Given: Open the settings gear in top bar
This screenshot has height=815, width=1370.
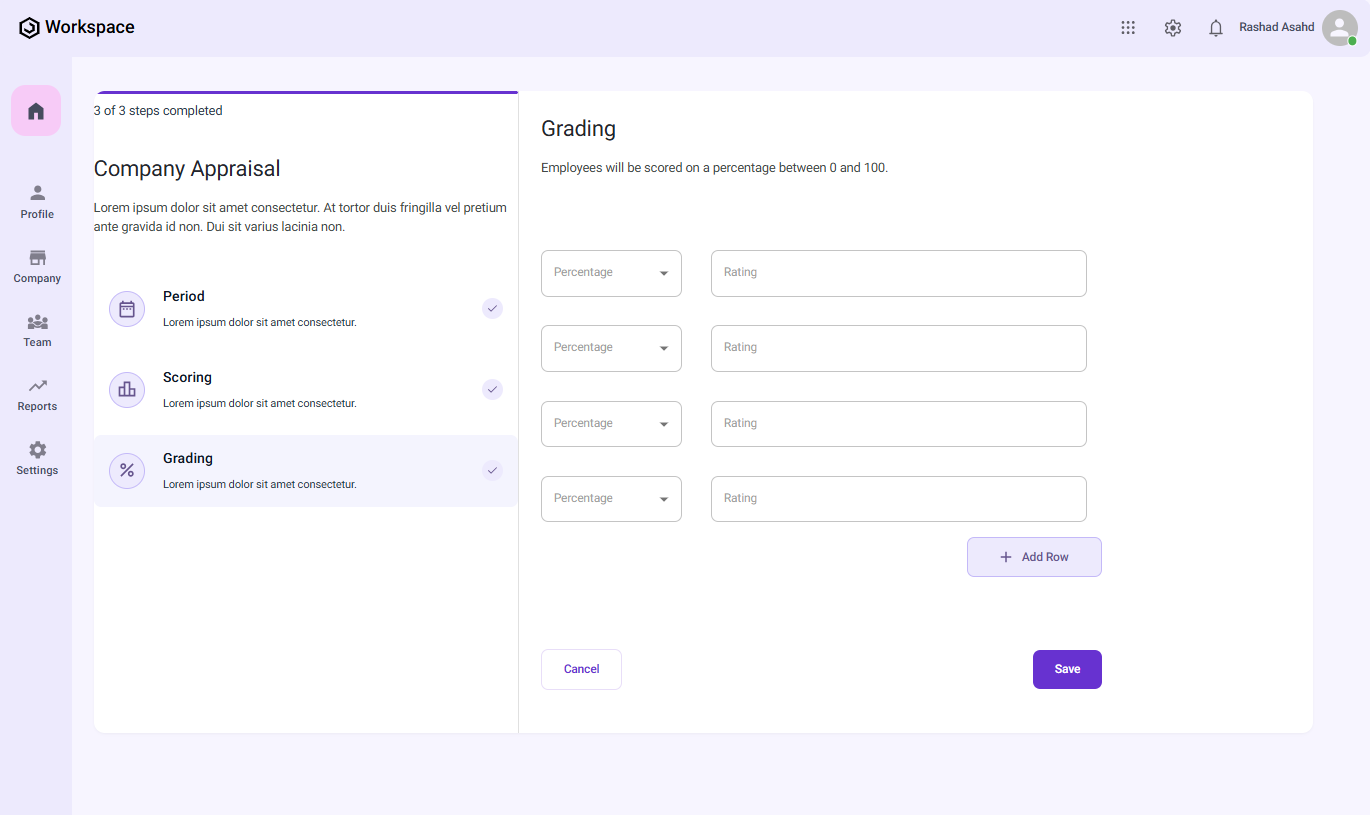Looking at the screenshot, I should [1173, 28].
